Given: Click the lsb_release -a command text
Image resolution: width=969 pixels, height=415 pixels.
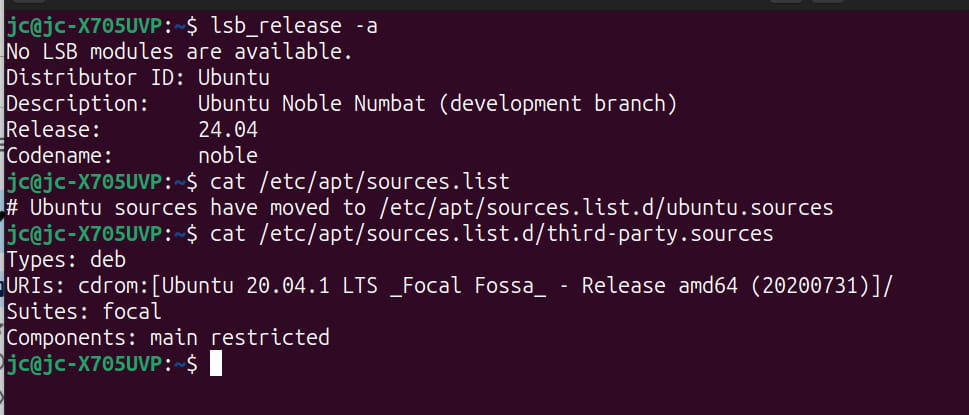Looking at the screenshot, I should coord(294,26).
